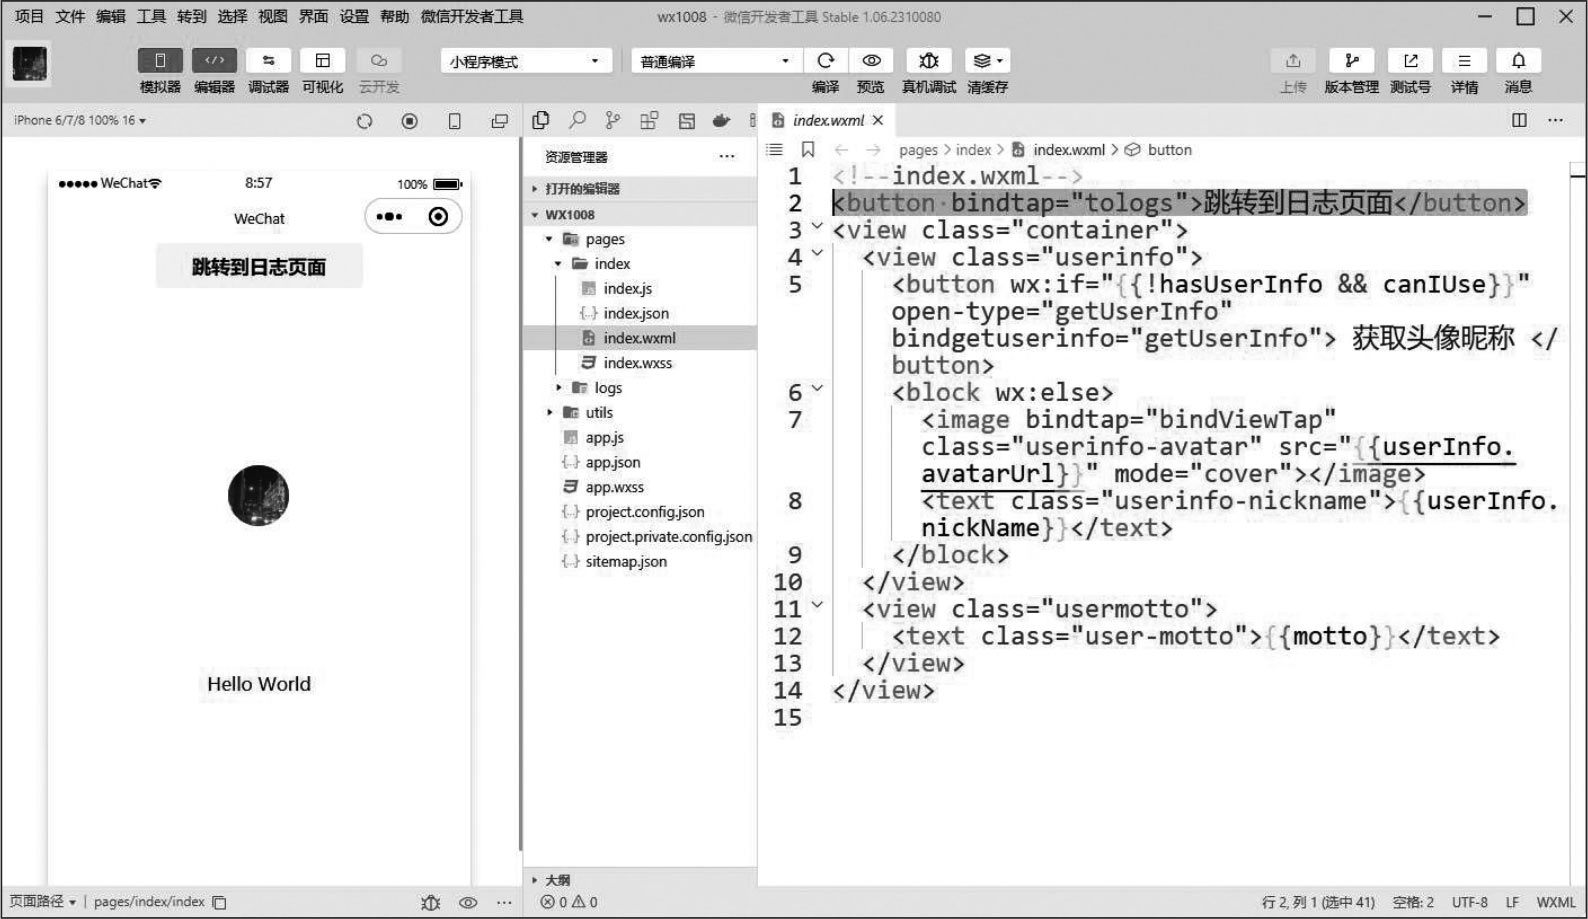Screen dimensions: 1588x919
Task: Open the source control branch icon
Action: coord(613,120)
